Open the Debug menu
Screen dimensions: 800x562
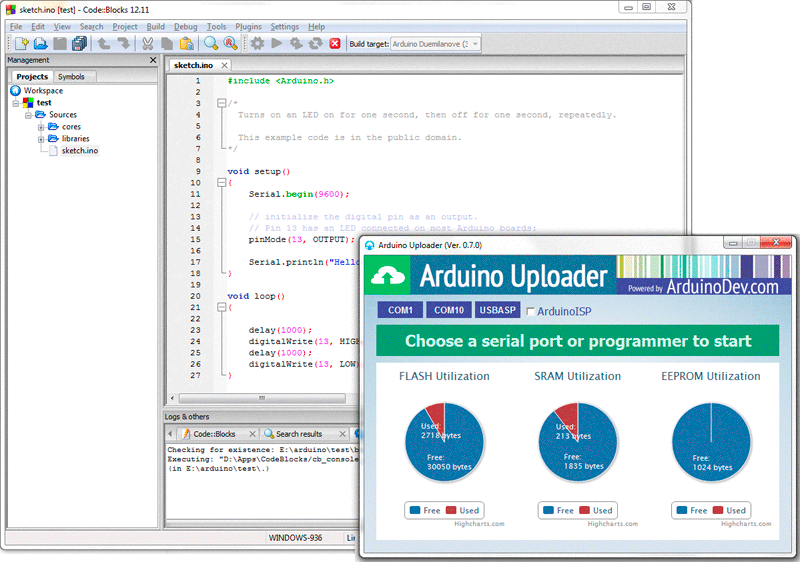click(185, 27)
